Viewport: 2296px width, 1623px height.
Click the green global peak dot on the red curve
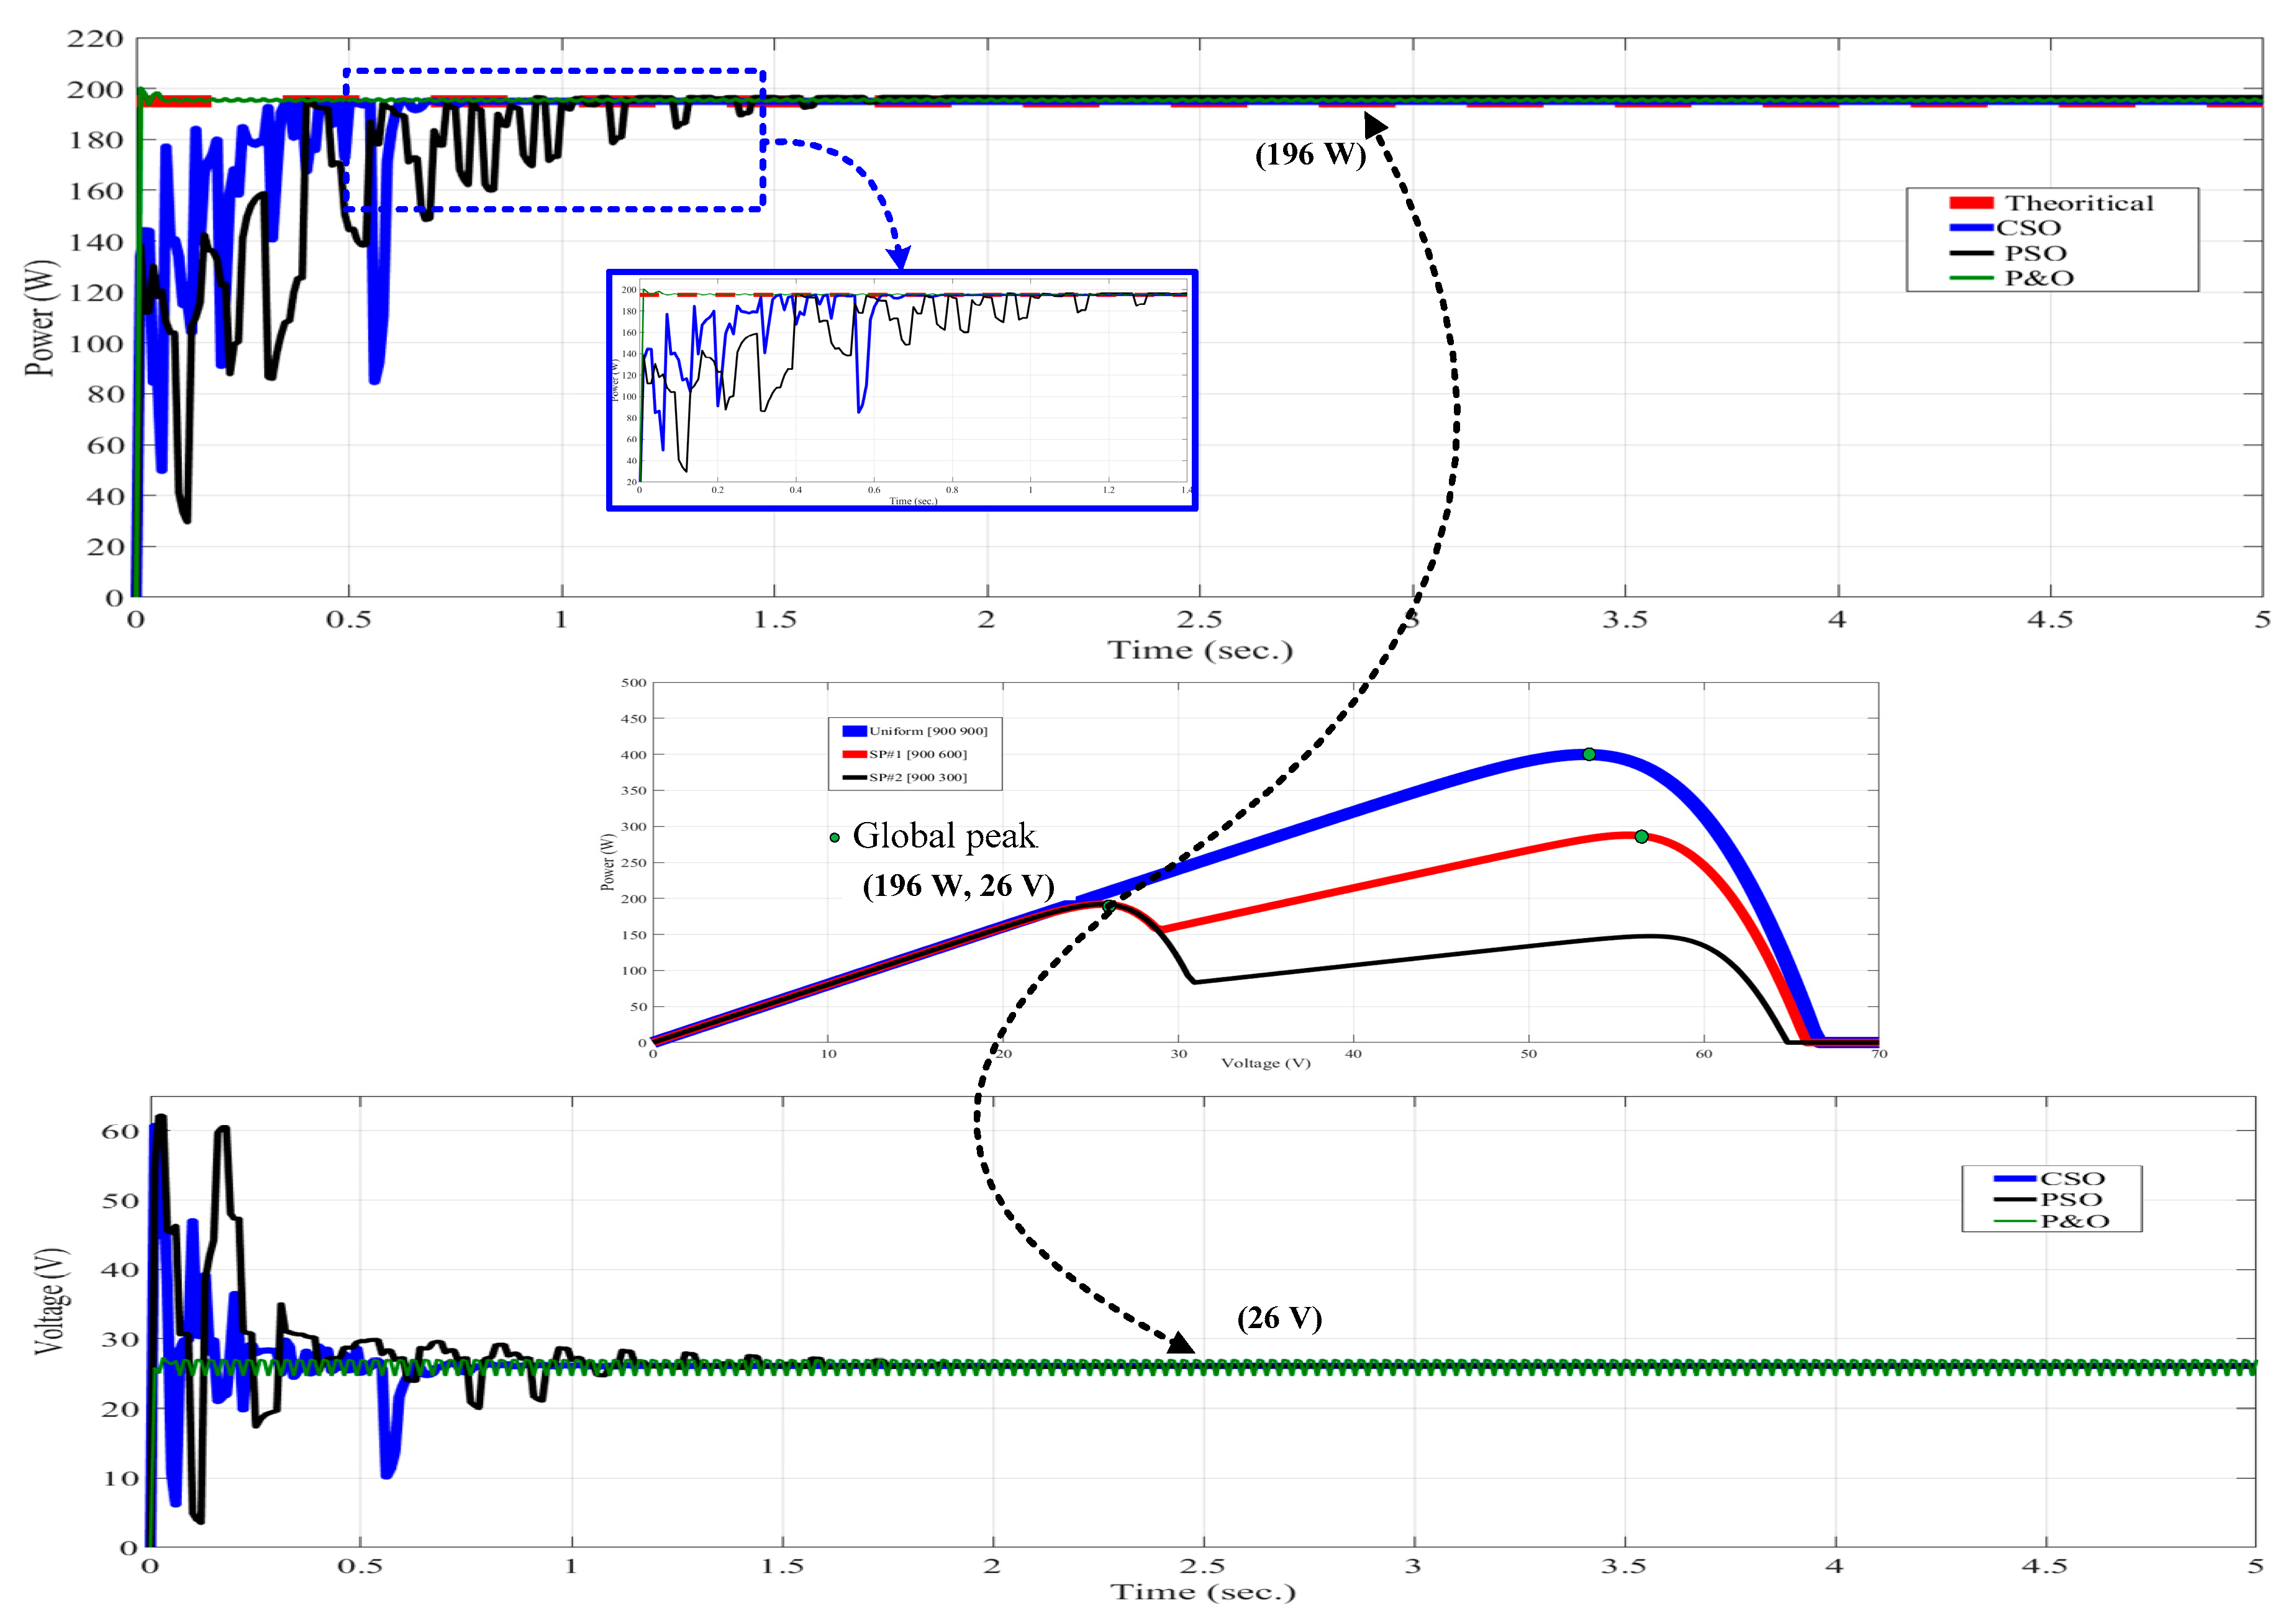(1641, 836)
